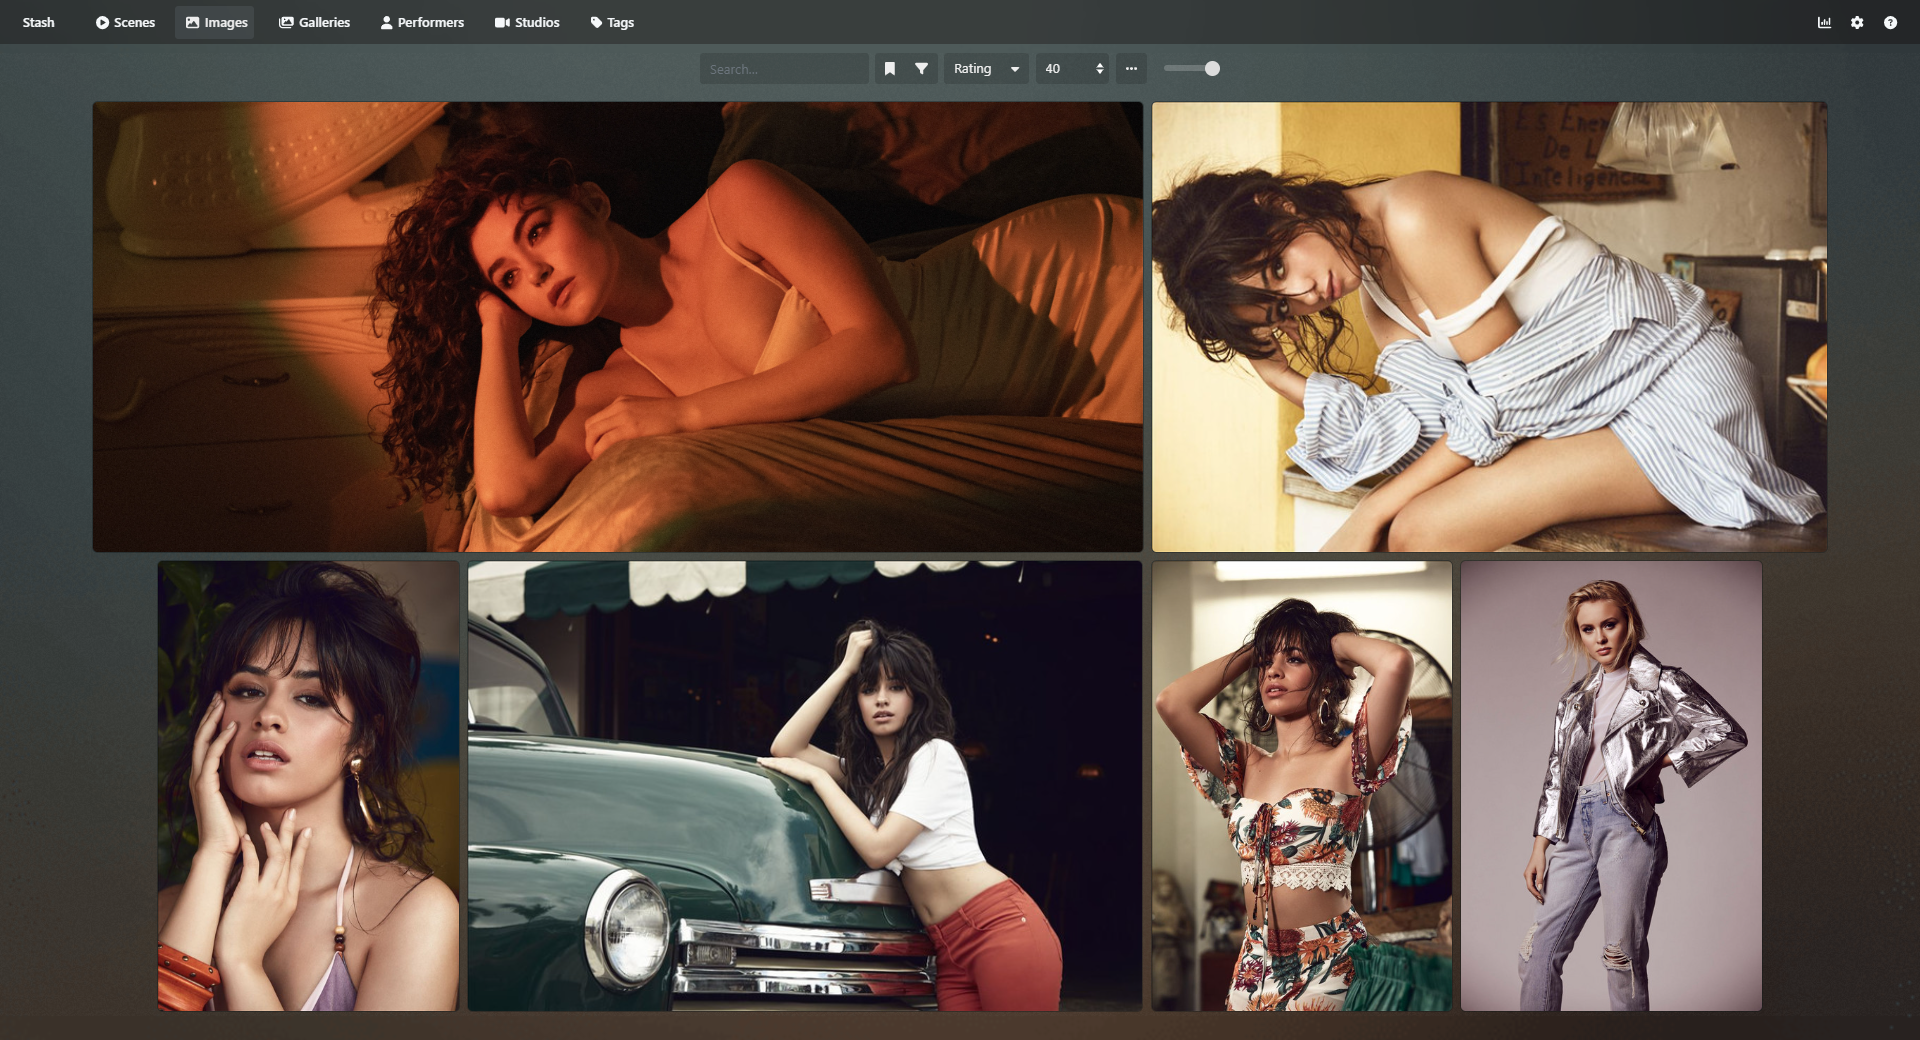Open image of woman in striped shirt
This screenshot has height=1040, width=1920.
click(1489, 326)
